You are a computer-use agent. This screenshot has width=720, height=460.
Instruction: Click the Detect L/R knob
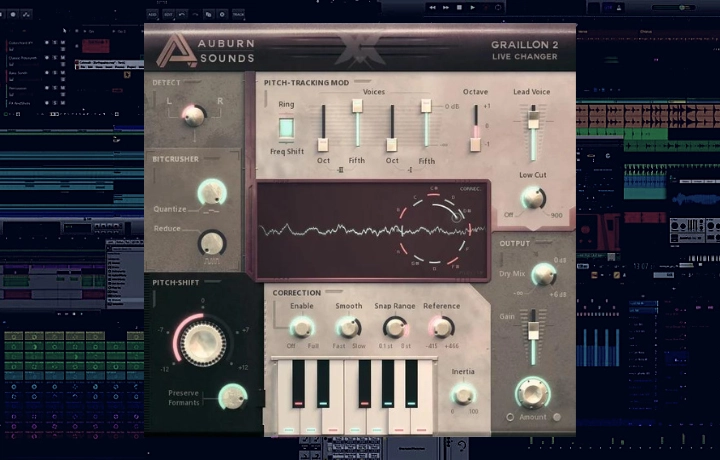194,115
